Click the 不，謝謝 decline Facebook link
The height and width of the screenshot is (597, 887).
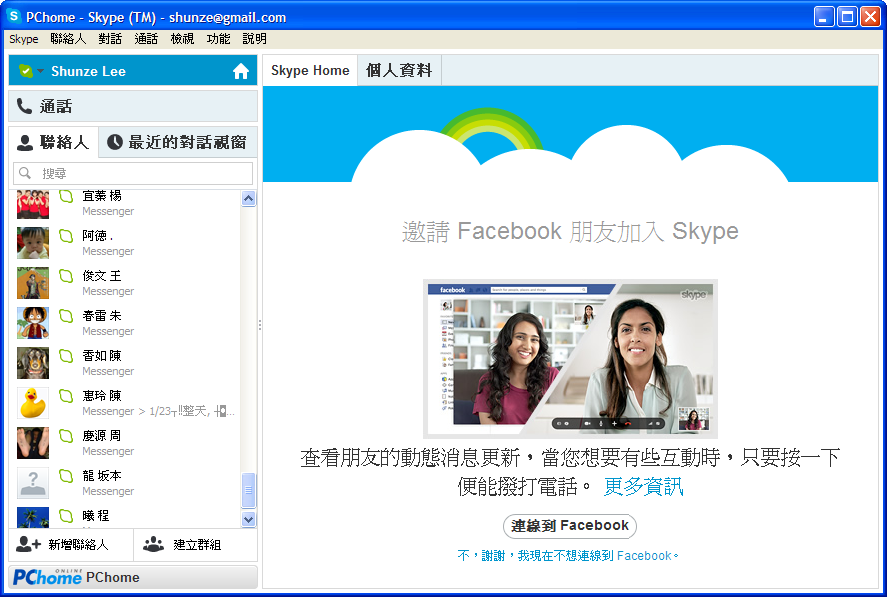coord(568,556)
